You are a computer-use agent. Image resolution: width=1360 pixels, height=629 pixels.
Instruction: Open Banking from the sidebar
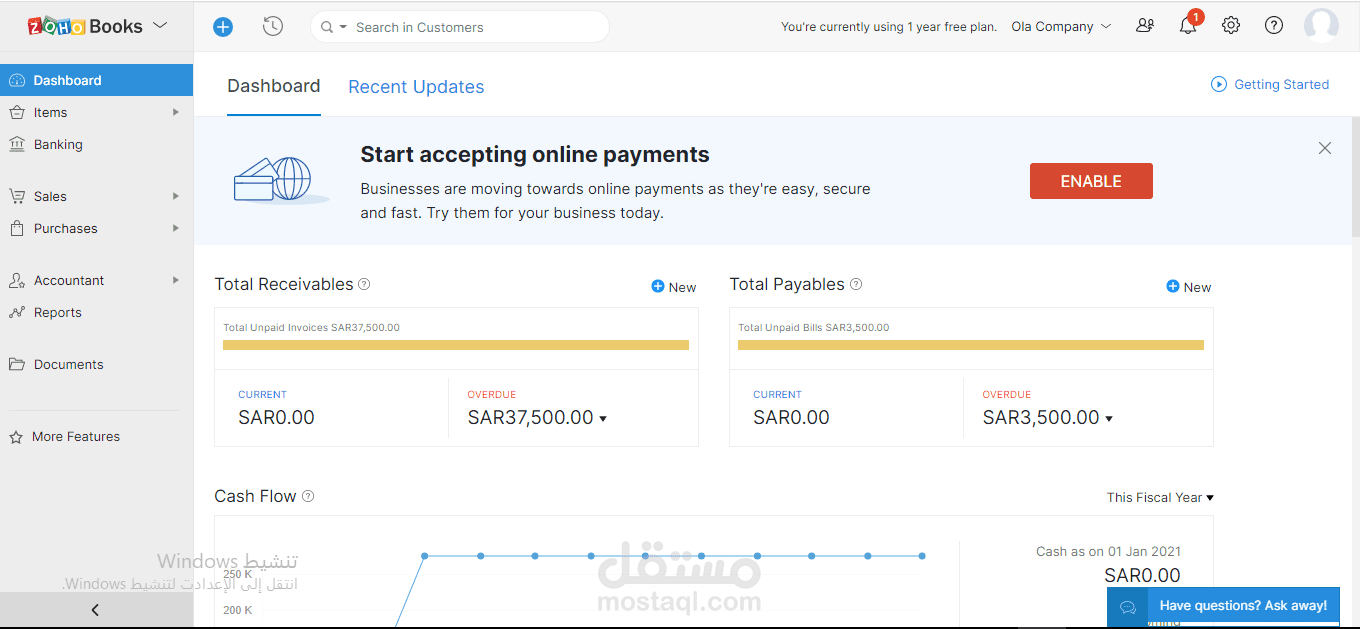60,144
